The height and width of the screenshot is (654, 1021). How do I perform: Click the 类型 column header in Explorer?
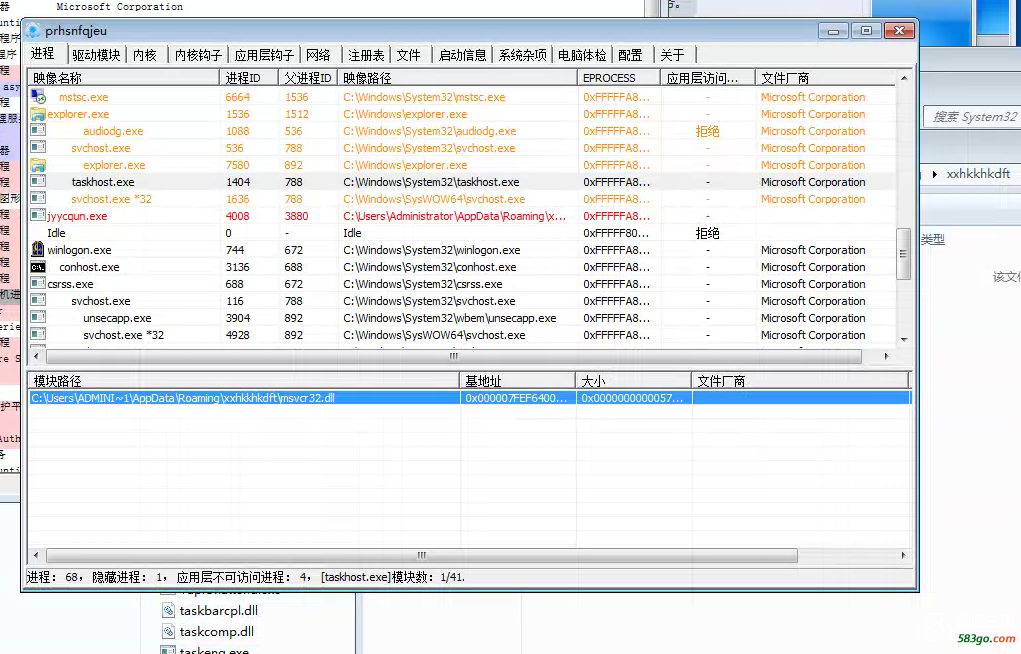pyautogui.click(x=933, y=239)
